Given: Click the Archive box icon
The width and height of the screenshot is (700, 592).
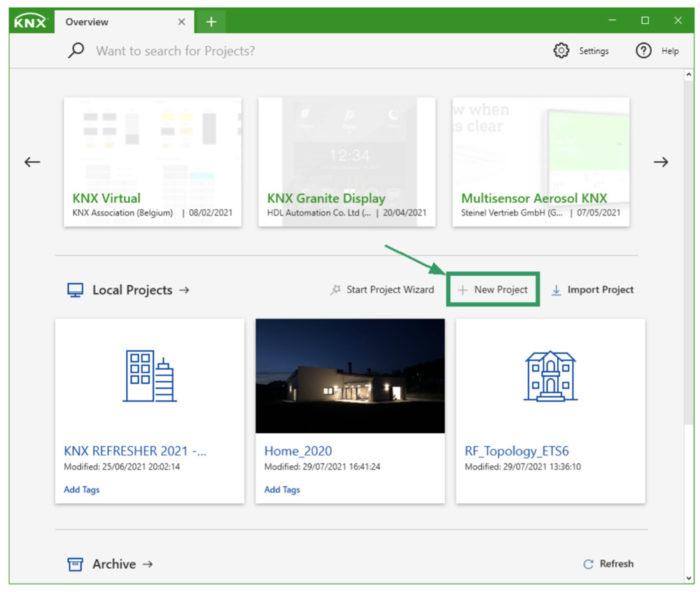Looking at the screenshot, I should click(75, 564).
